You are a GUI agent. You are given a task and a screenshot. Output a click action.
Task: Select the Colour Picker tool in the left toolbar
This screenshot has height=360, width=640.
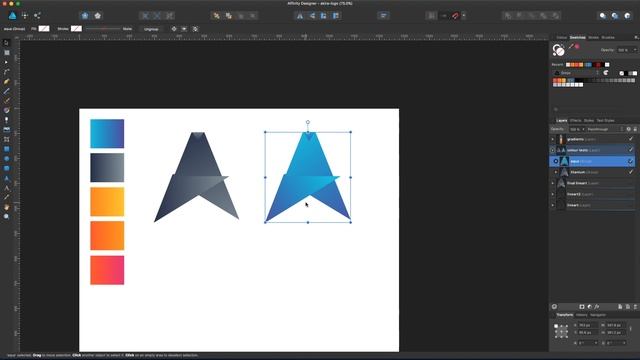click(x=7, y=197)
